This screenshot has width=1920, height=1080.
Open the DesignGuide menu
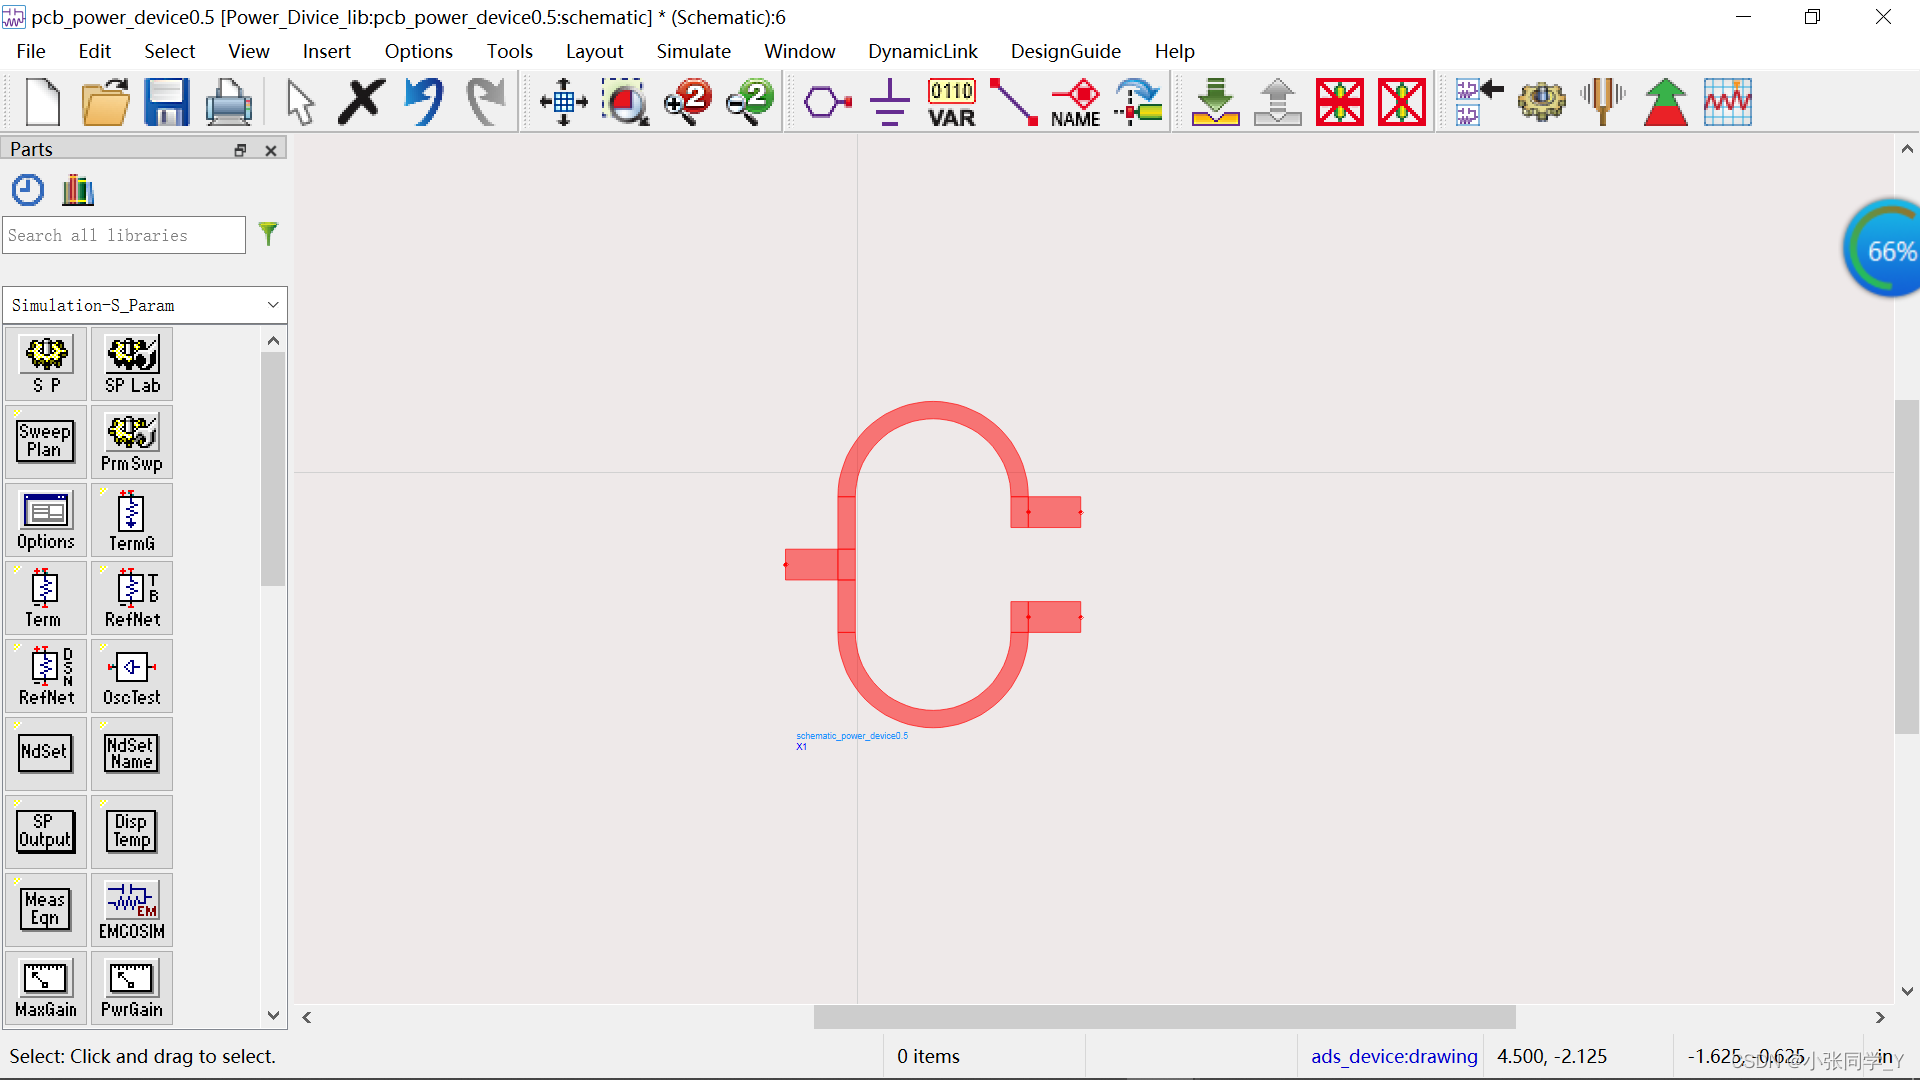tap(1065, 51)
